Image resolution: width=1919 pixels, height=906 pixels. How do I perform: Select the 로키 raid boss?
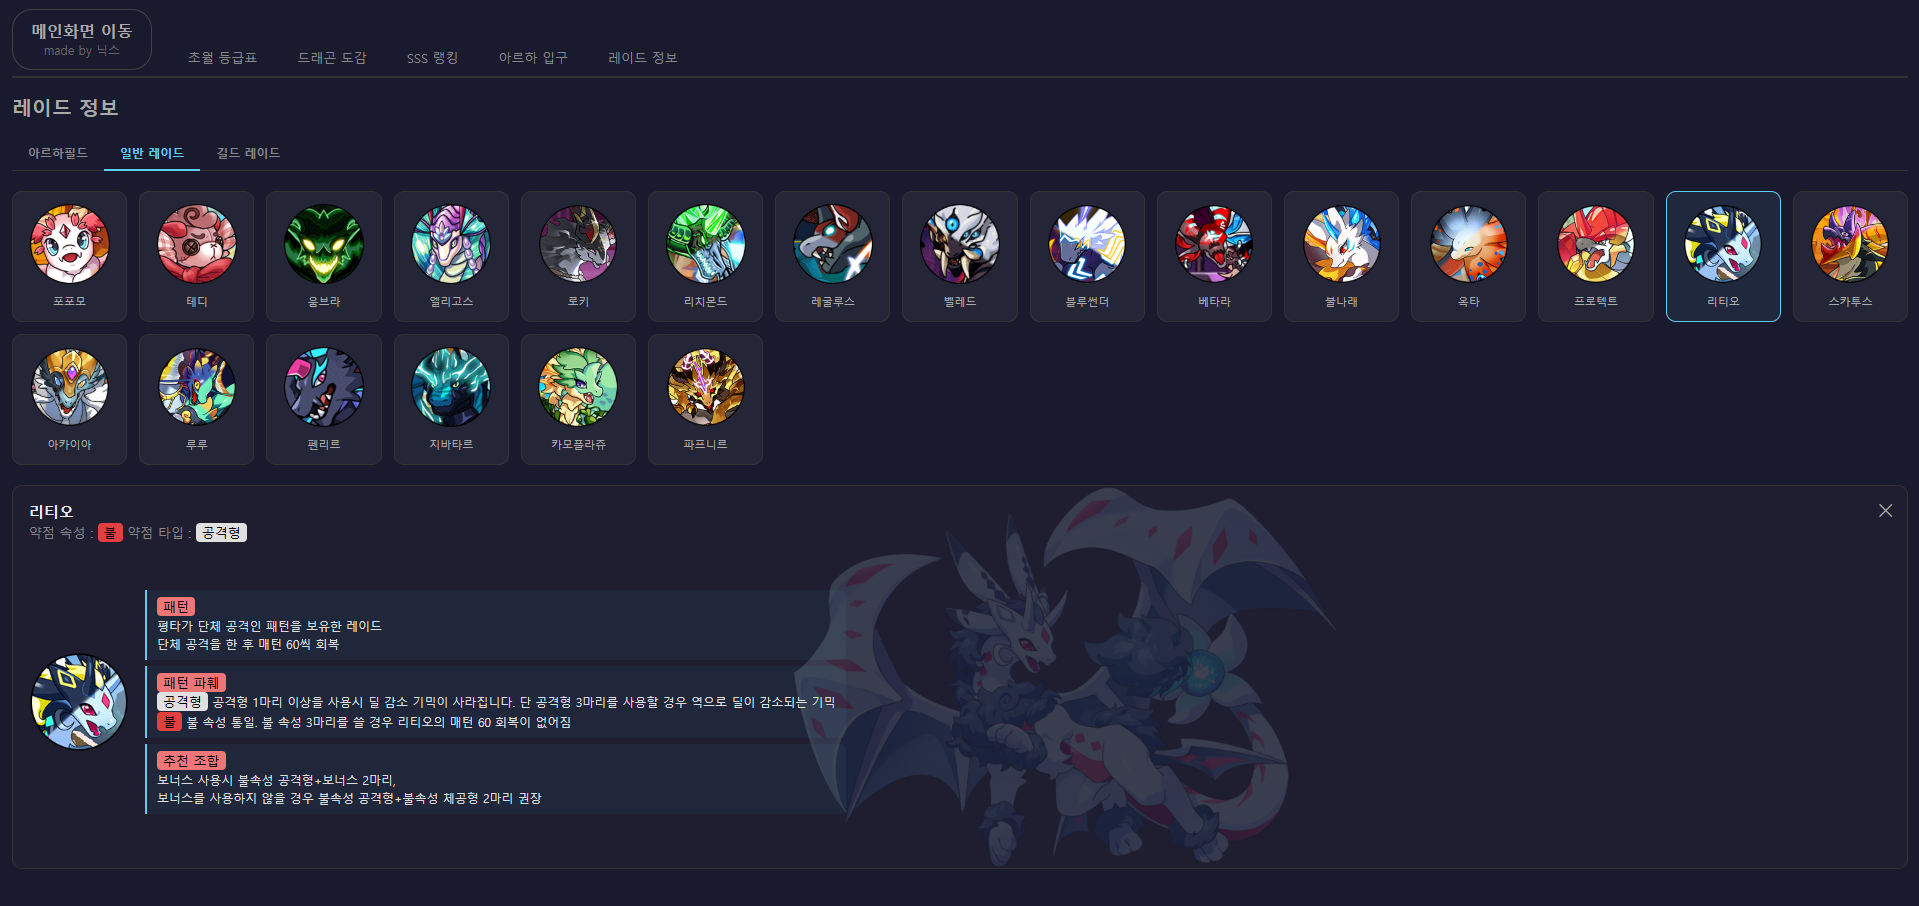tap(578, 256)
